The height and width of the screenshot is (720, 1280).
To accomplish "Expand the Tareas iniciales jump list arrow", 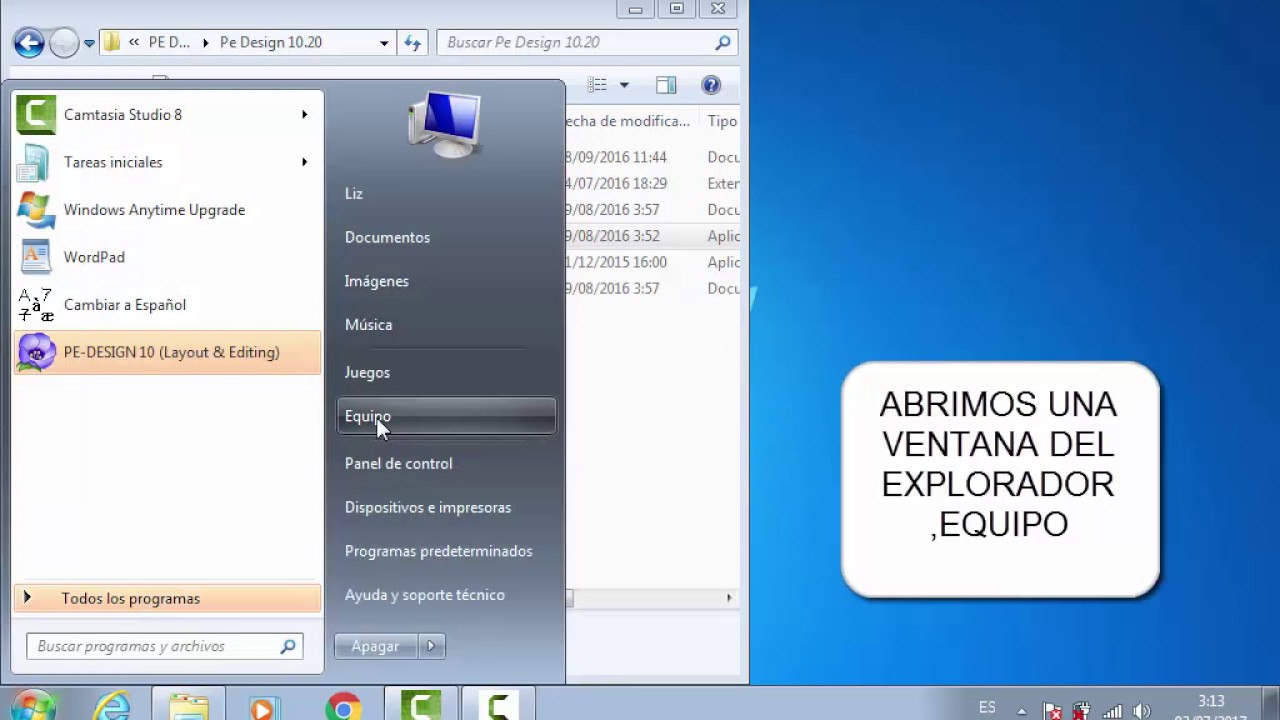I will (x=304, y=162).
